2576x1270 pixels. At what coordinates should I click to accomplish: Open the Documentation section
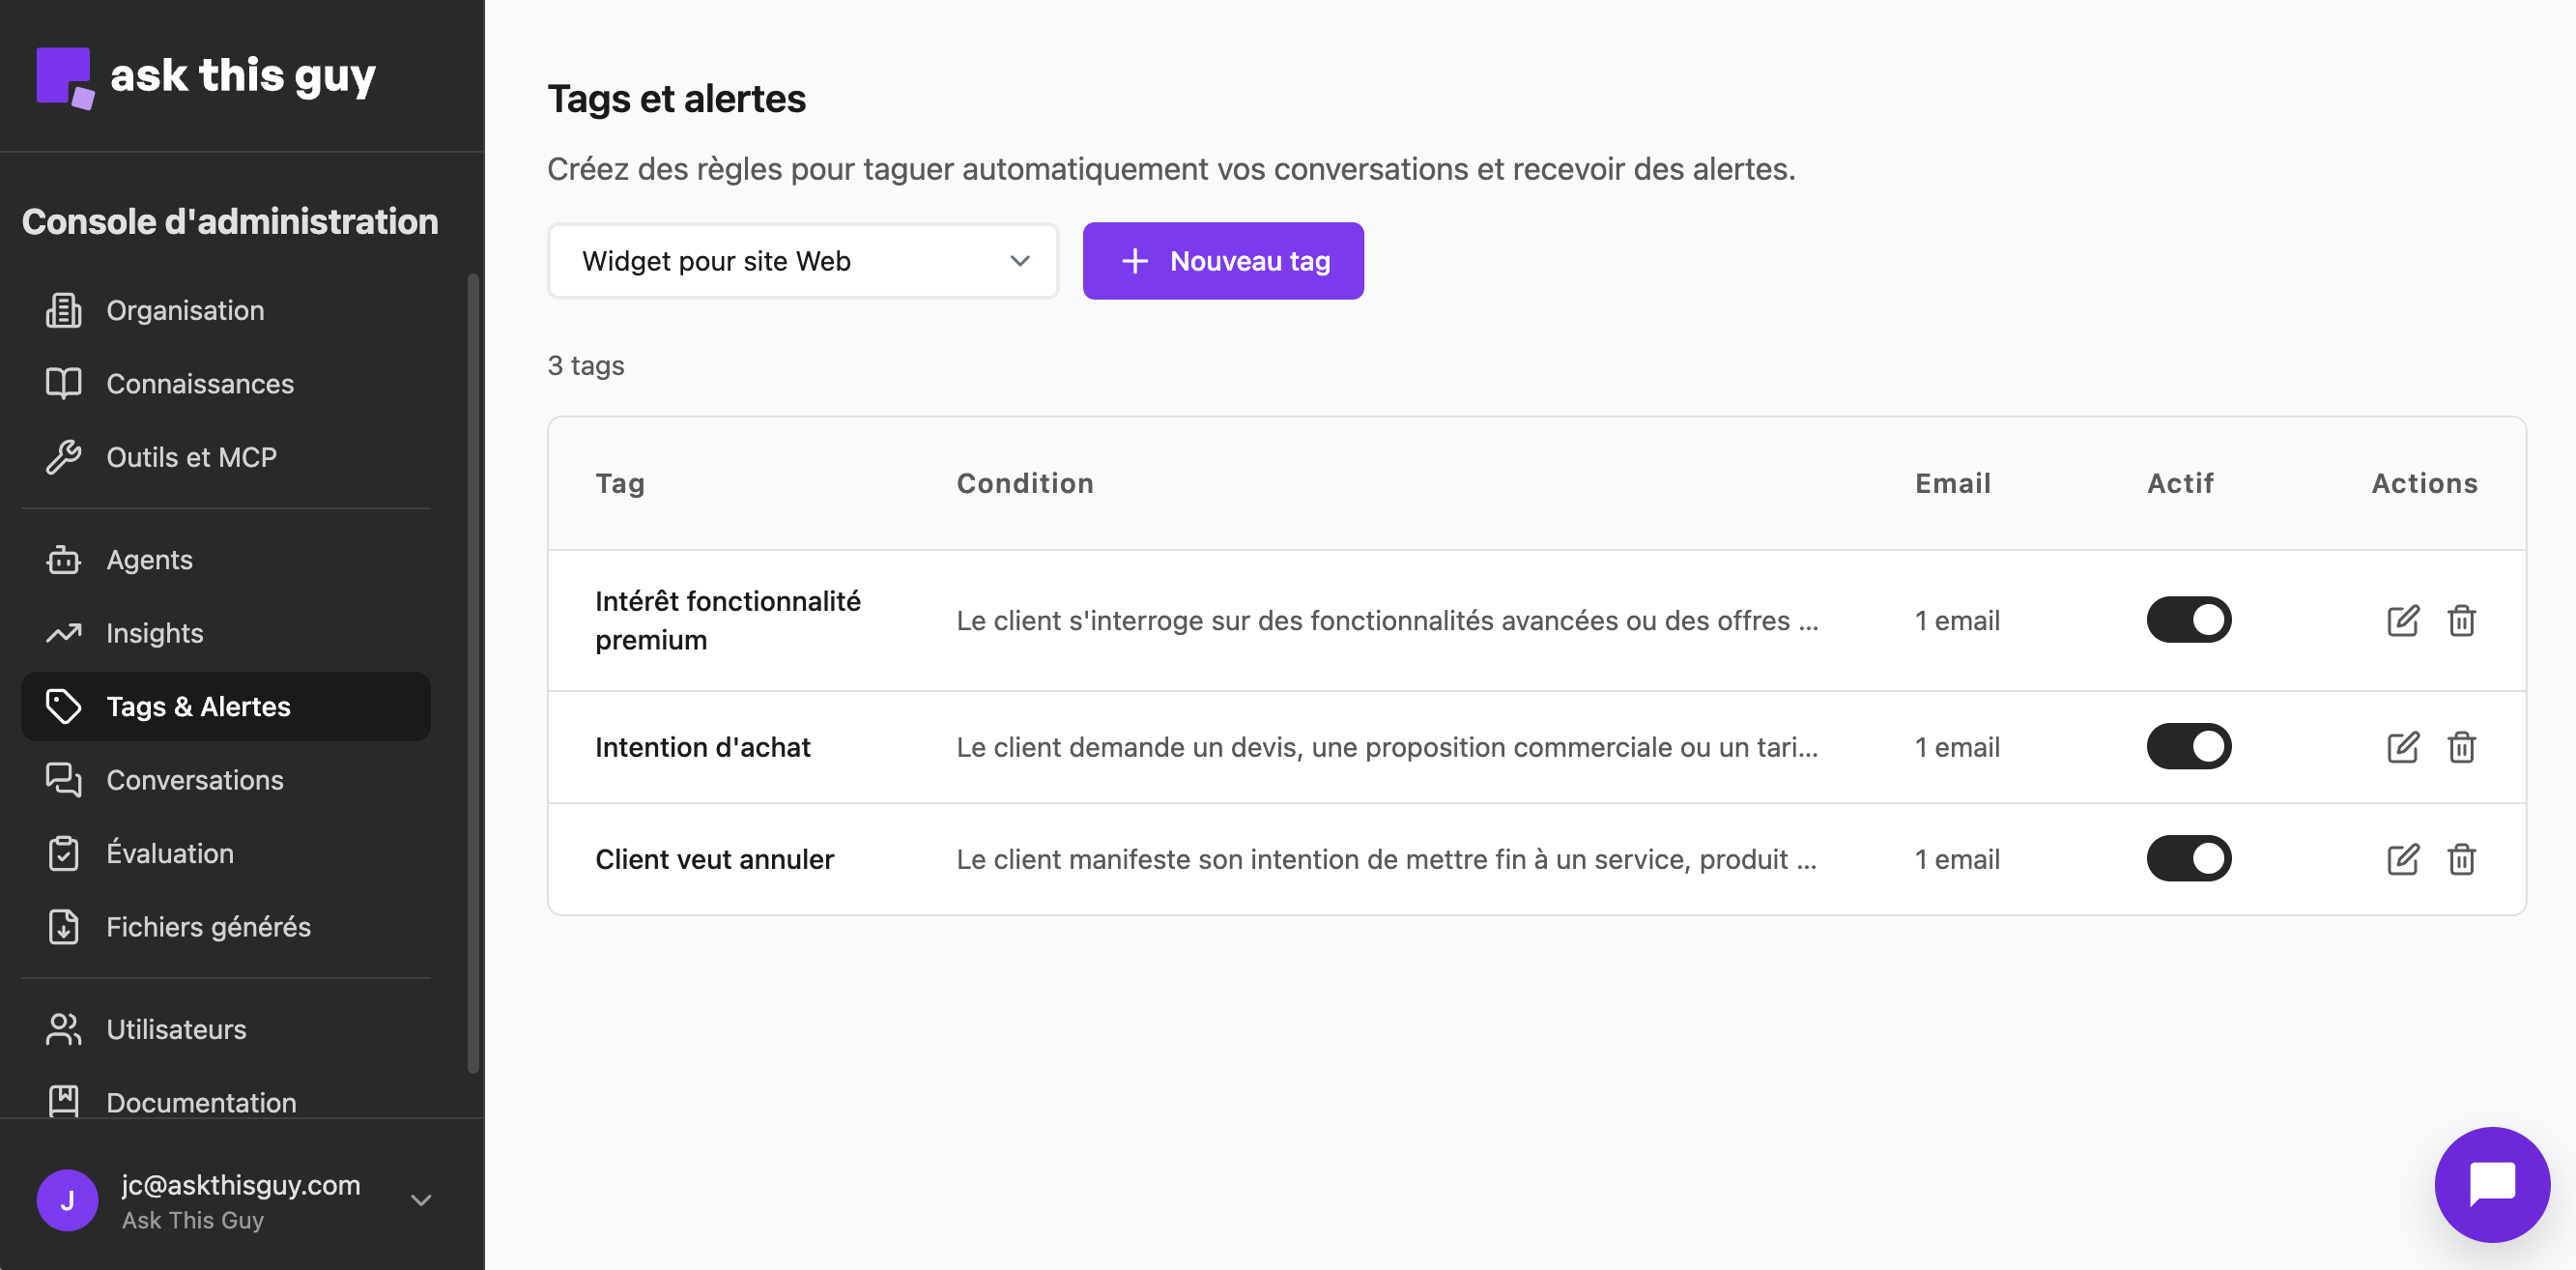pos(200,1103)
